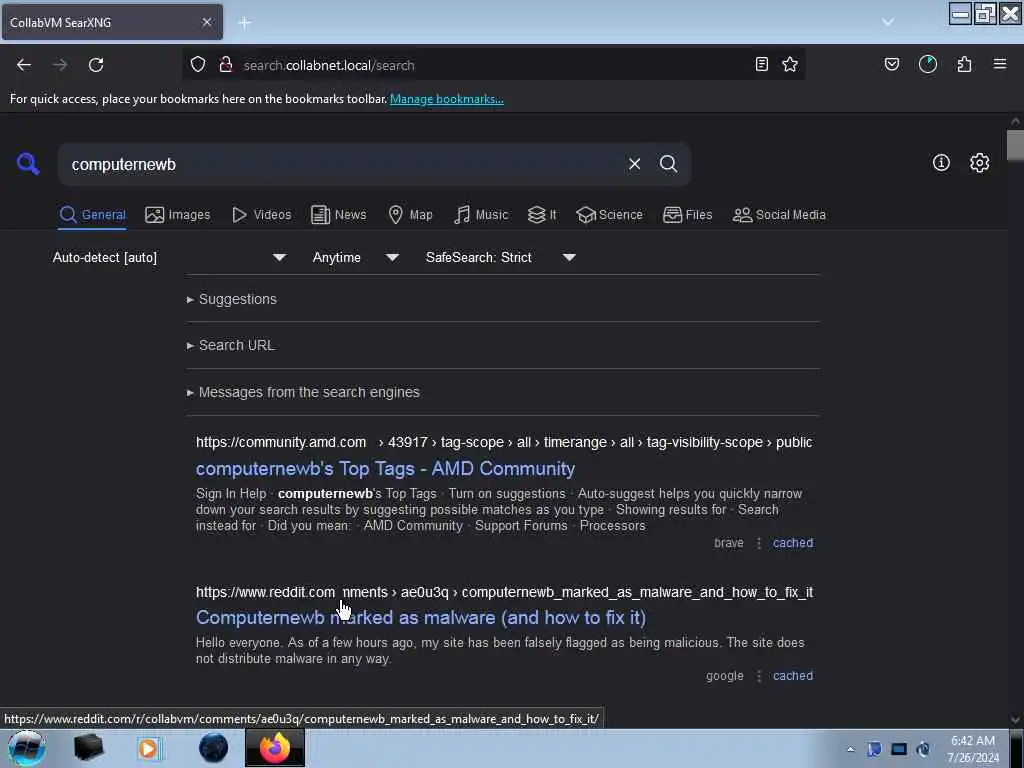Viewport: 1024px width, 768px height.
Task: Switch to the Videos tab
Action: click(x=262, y=215)
